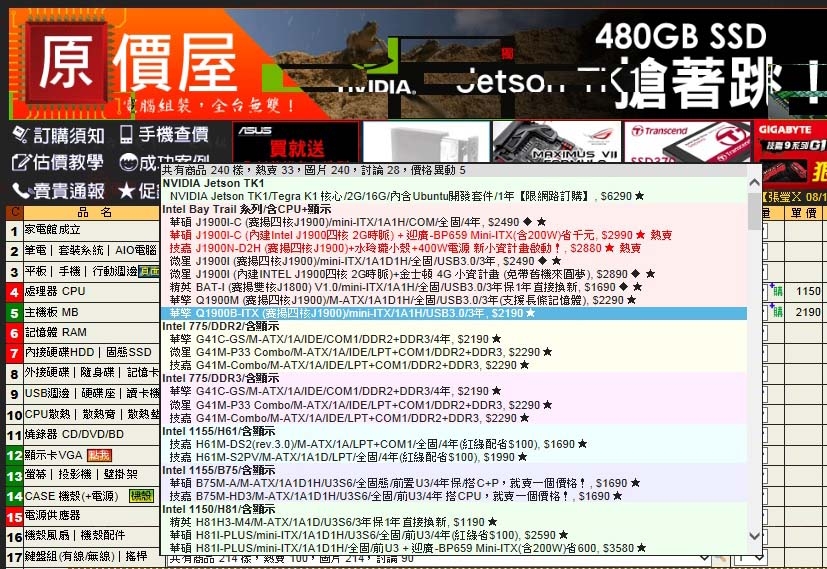The height and width of the screenshot is (569, 827).
Task: Click green badge beside CASE 機殼
Action: [x=141, y=496]
